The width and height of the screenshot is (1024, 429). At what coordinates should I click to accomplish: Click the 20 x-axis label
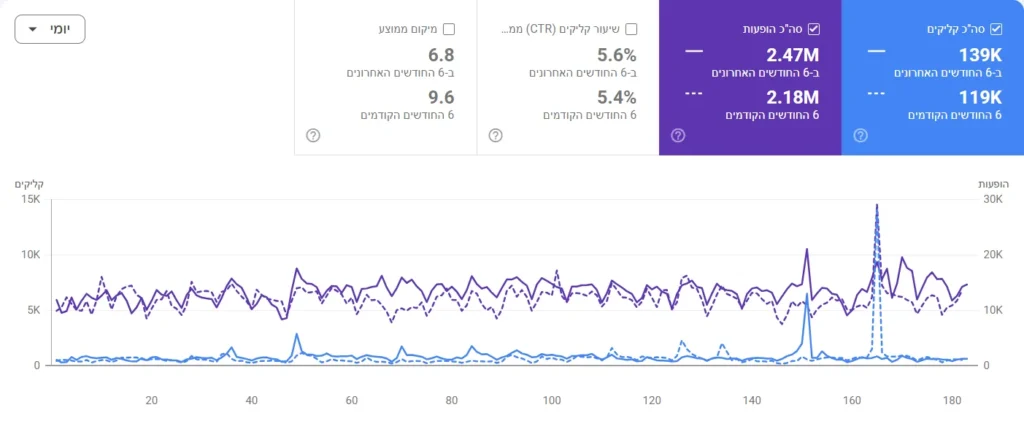pyautogui.click(x=151, y=401)
